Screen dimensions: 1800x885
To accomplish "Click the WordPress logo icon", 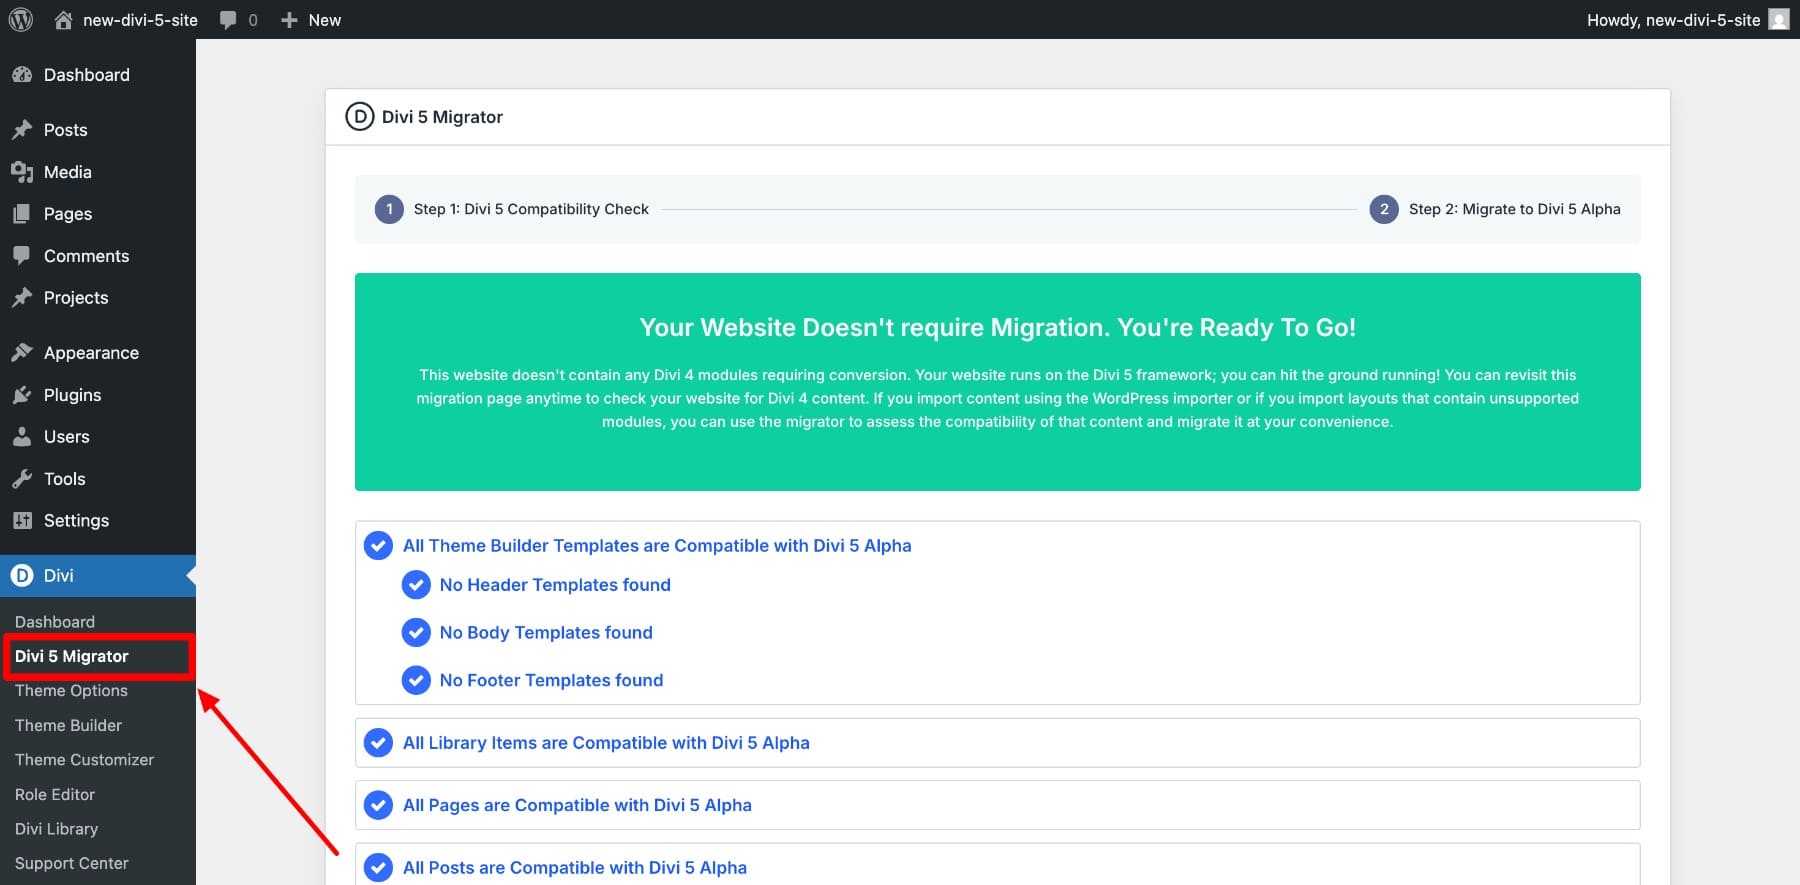I will [20, 20].
